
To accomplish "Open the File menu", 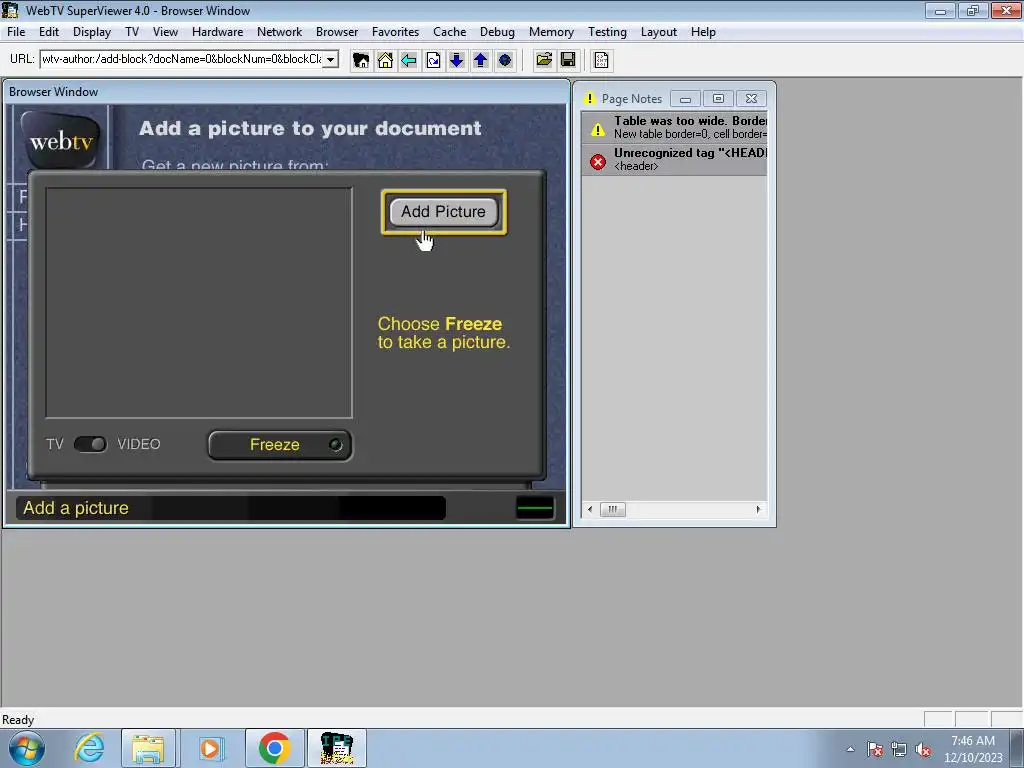I will point(16,32).
